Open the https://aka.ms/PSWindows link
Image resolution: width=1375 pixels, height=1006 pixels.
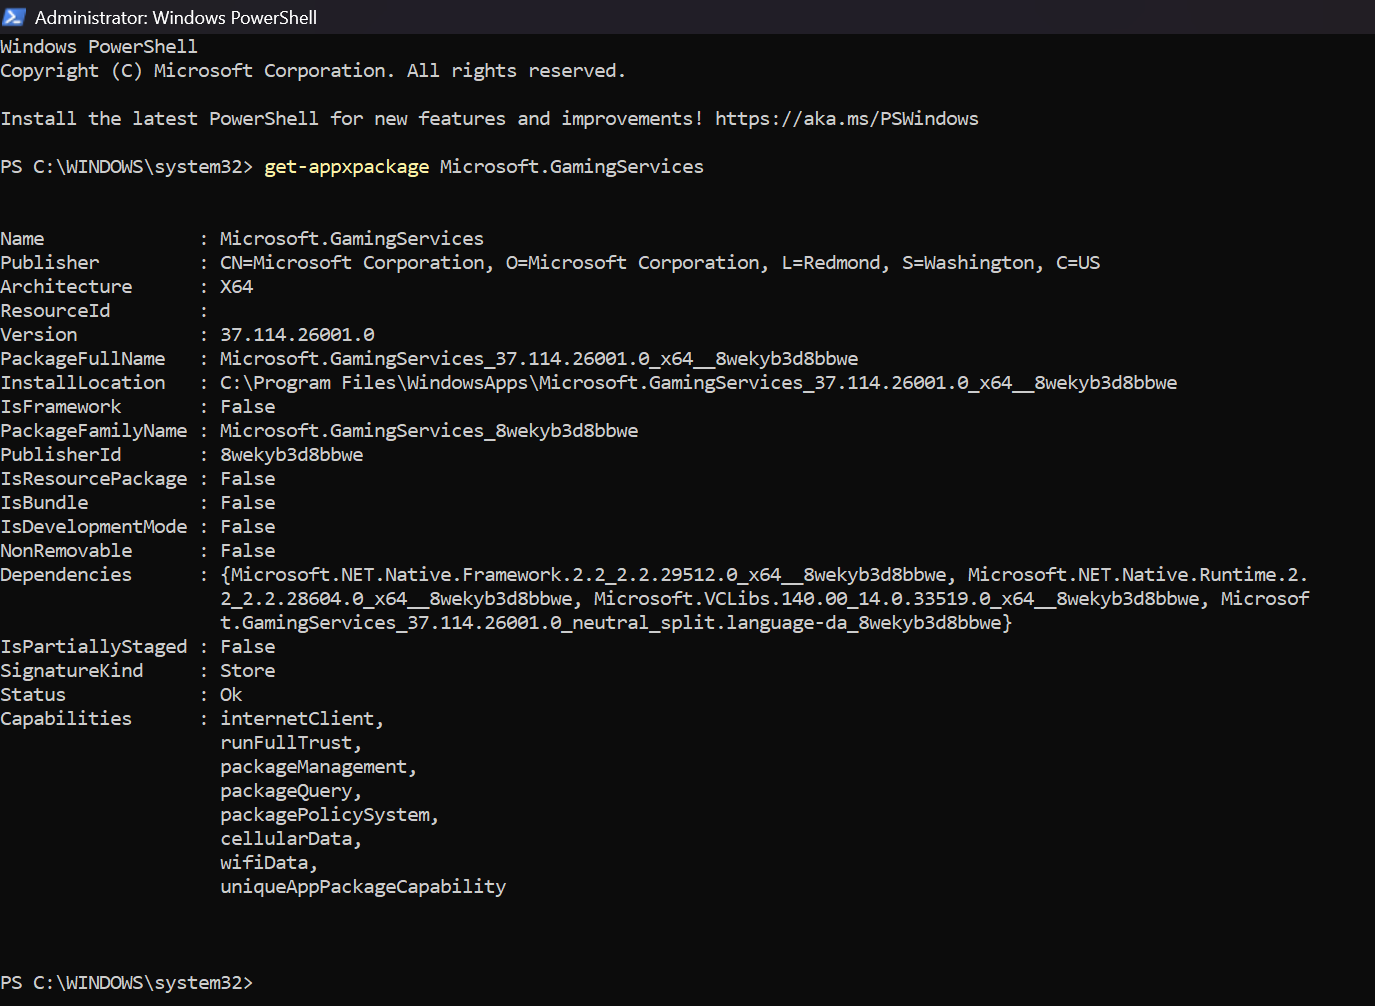point(847,119)
